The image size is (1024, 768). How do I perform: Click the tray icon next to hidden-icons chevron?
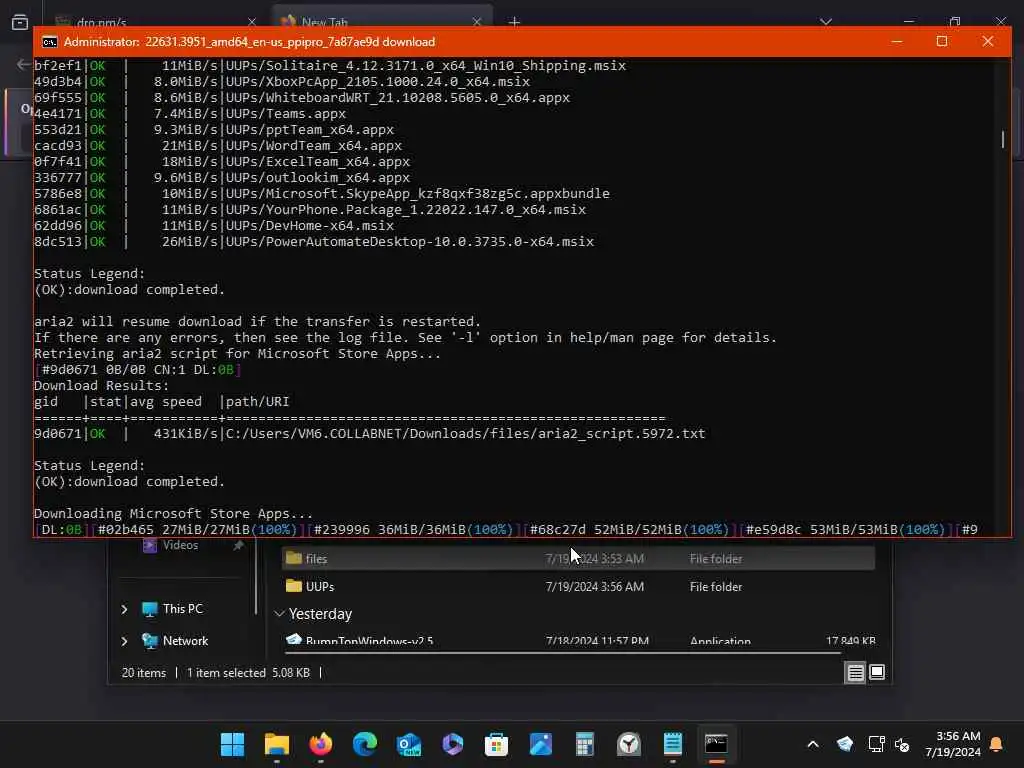pos(845,744)
